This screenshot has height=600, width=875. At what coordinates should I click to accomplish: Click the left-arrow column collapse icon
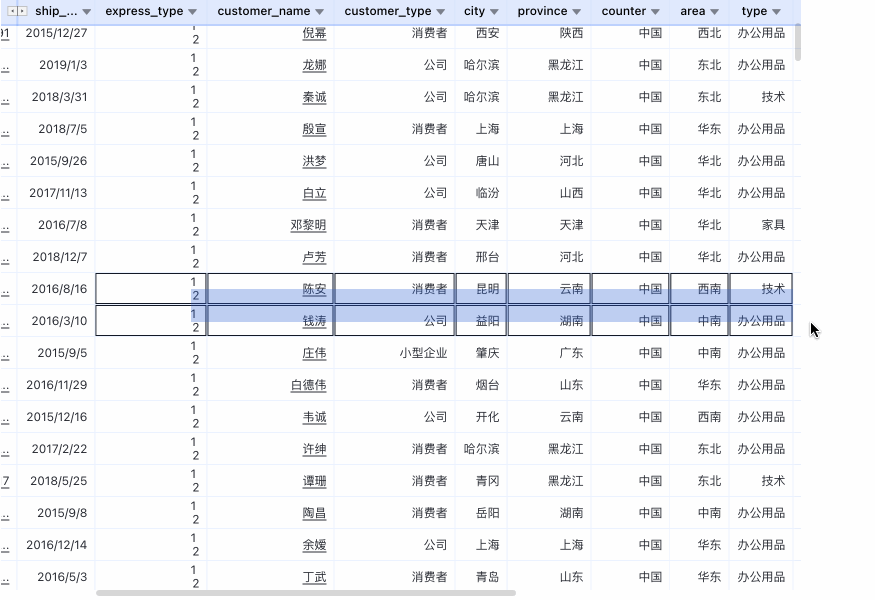point(12,11)
